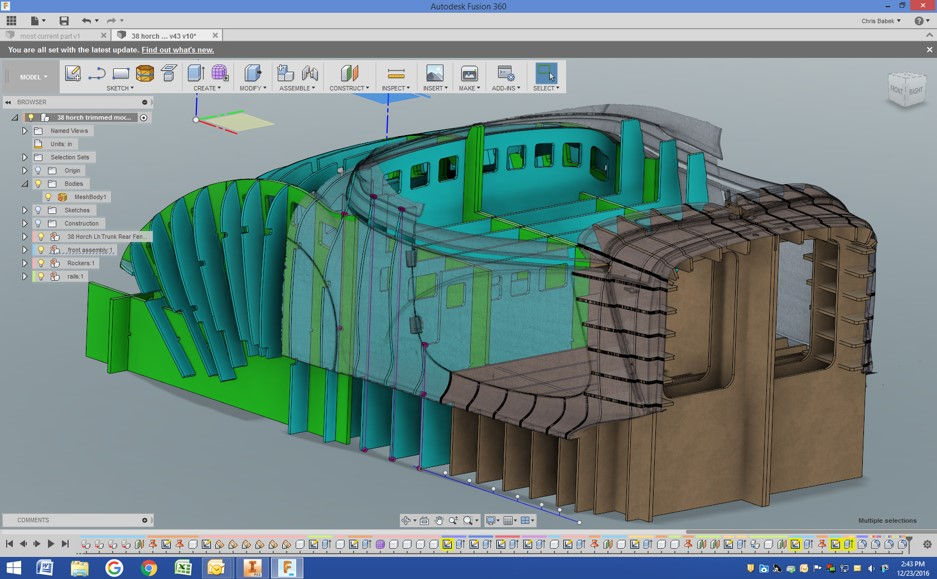The image size is (937, 579).
Task: Open the MODEL workspace dropdown
Action: 33,77
